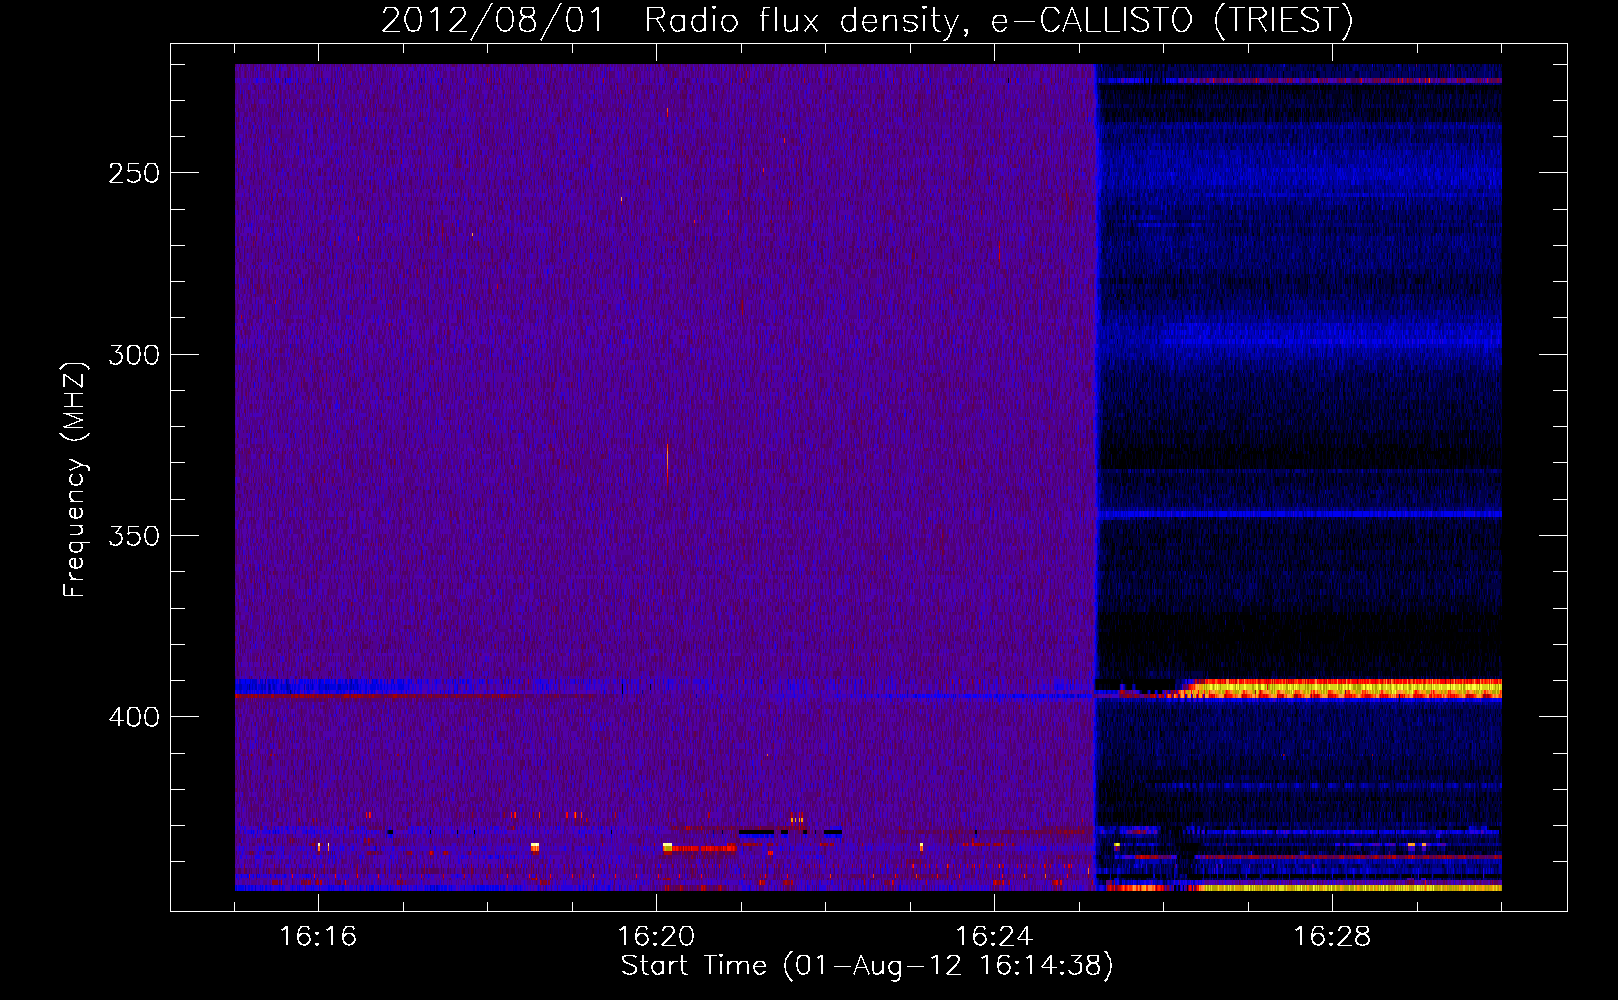Click the 16:16 time tick label
The height and width of the screenshot is (1000, 1618).
(x=318, y=937)
